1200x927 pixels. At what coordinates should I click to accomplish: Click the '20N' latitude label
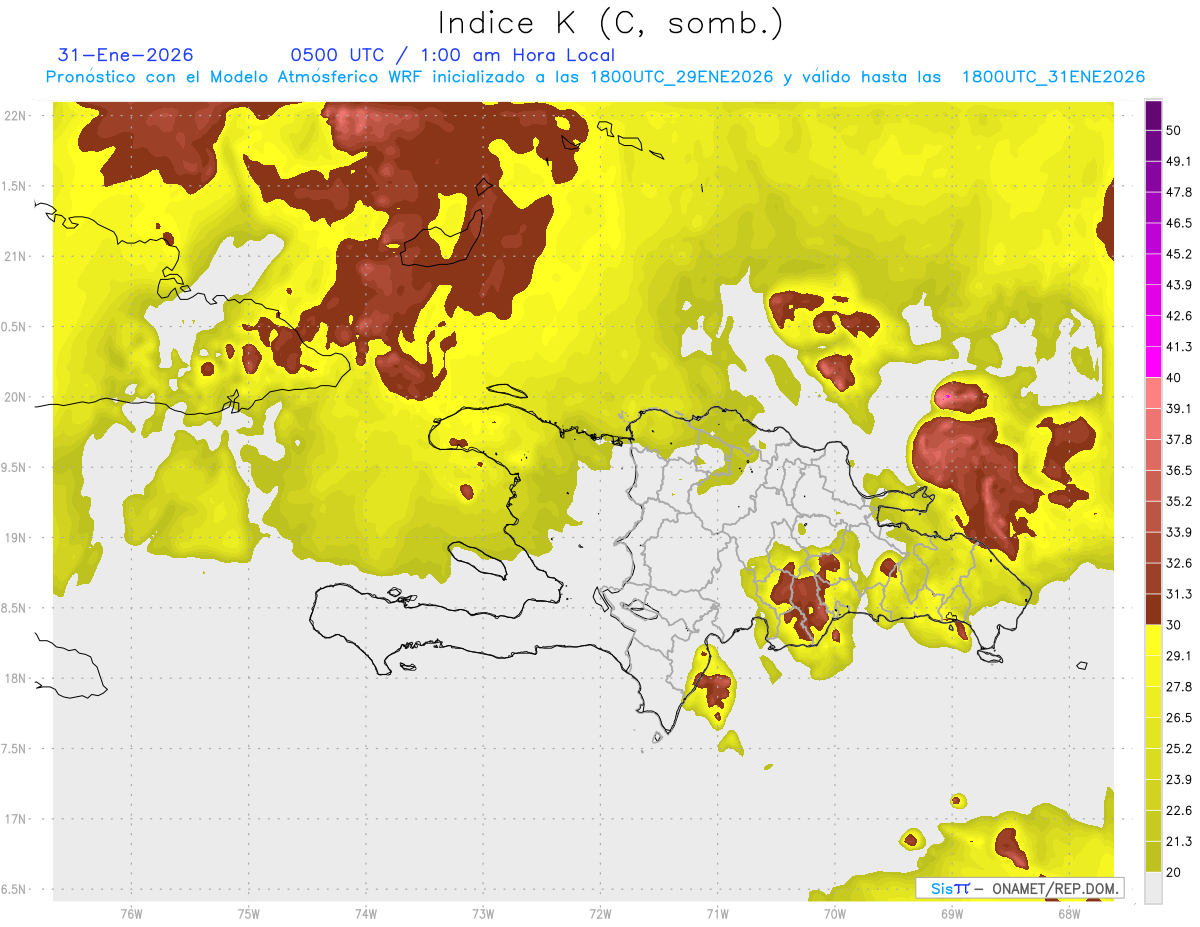(16, 397)
